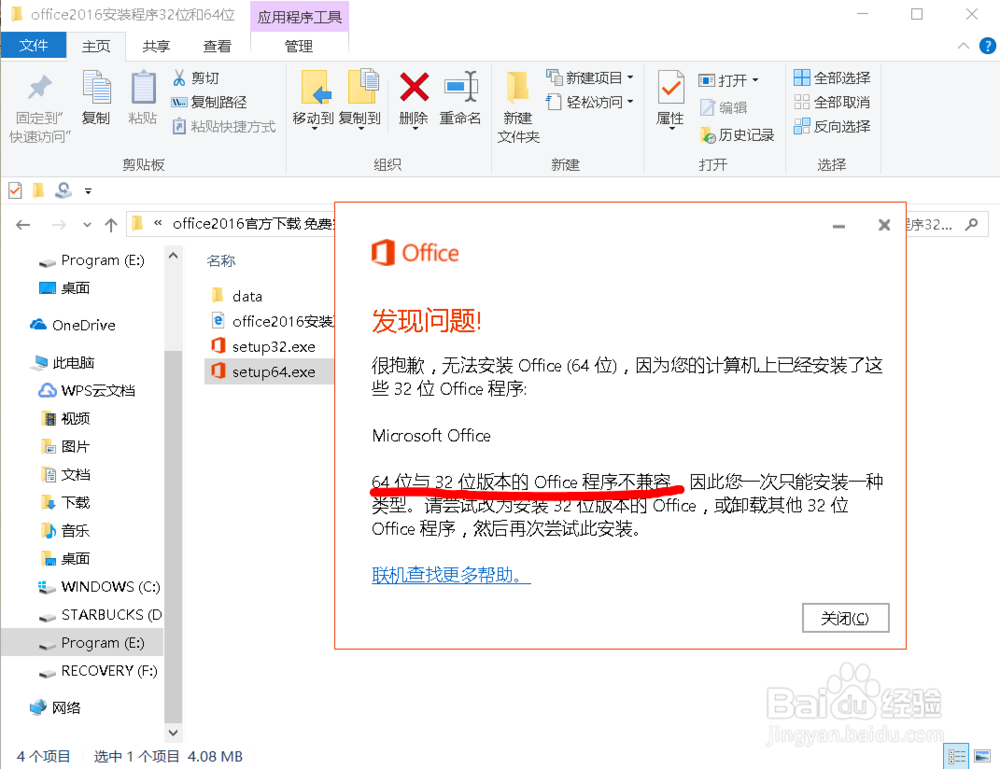Viewport: 1000px width, 769px height.
Task: Select all items 全部选择
Action: 832,78
